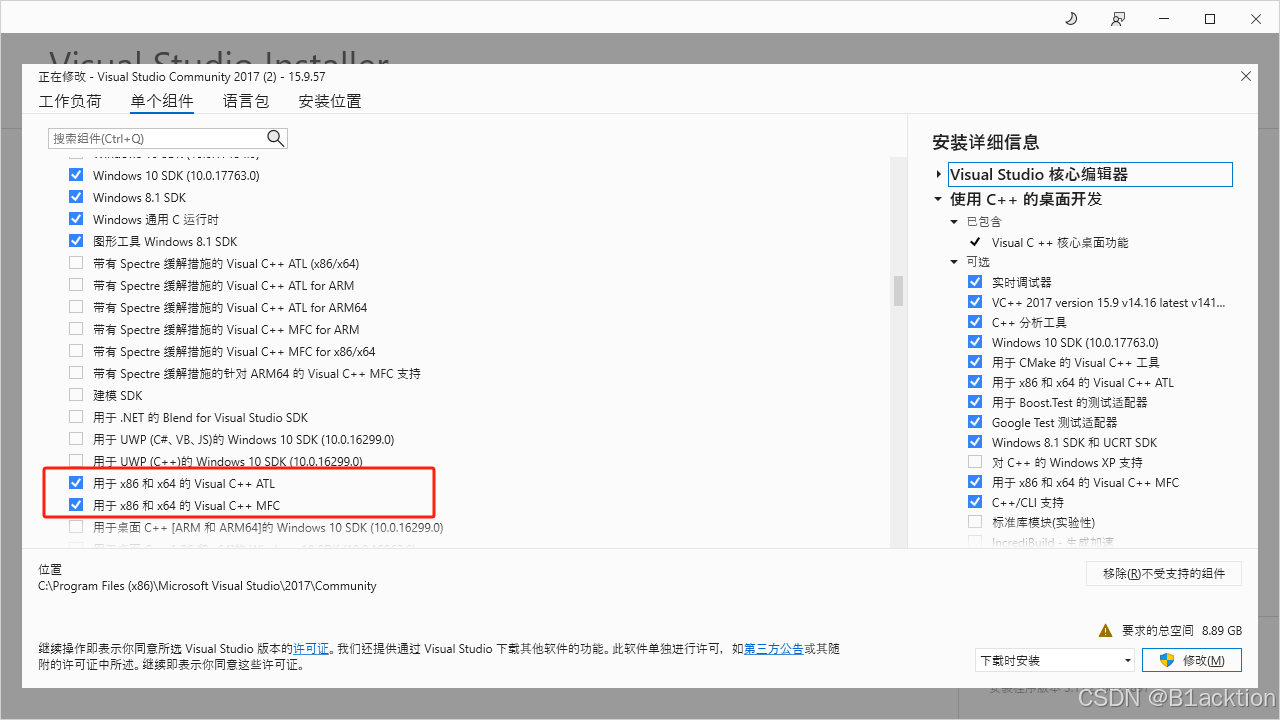Click the warning icon near total space
Image resolution: width=1280 pixels, height=720 pixels.
tap(1105, 630)
